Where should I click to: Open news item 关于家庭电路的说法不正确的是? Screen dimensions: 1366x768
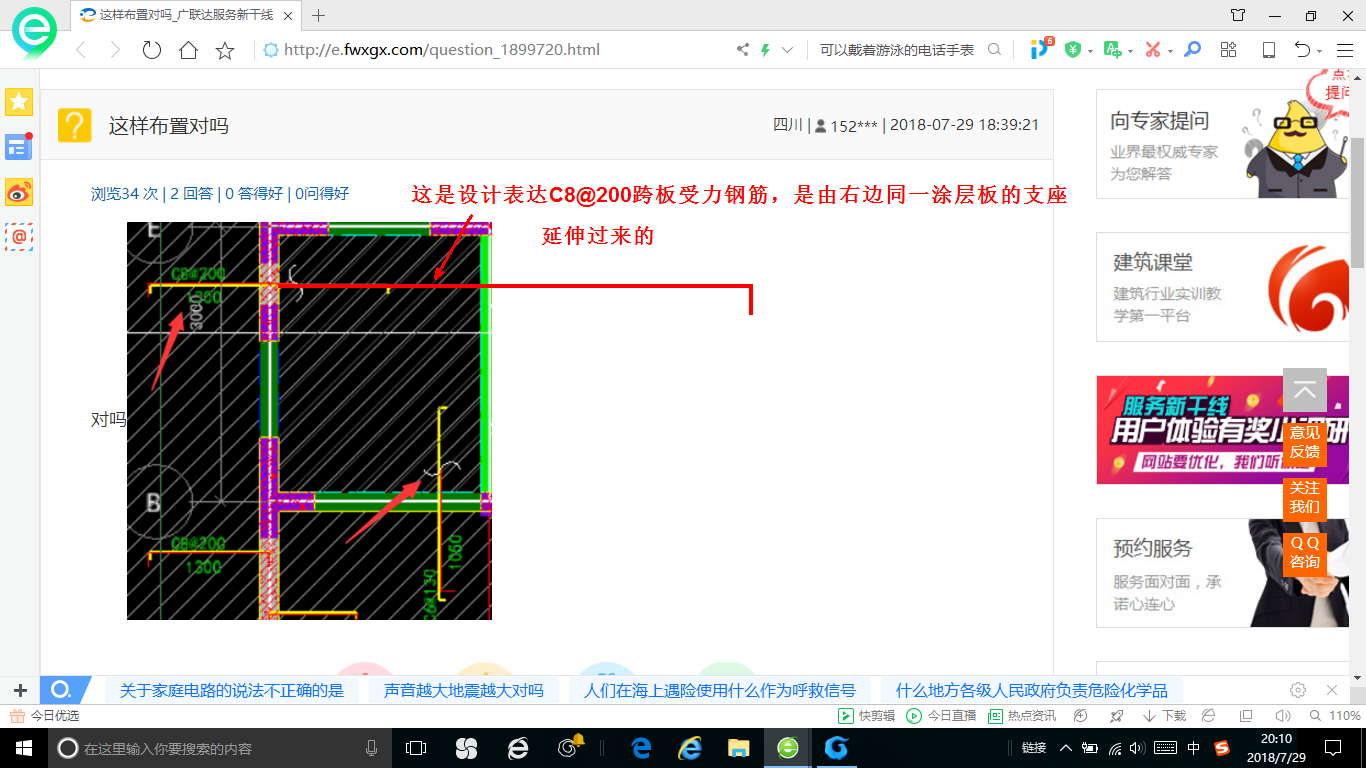(x=232, y=690)
